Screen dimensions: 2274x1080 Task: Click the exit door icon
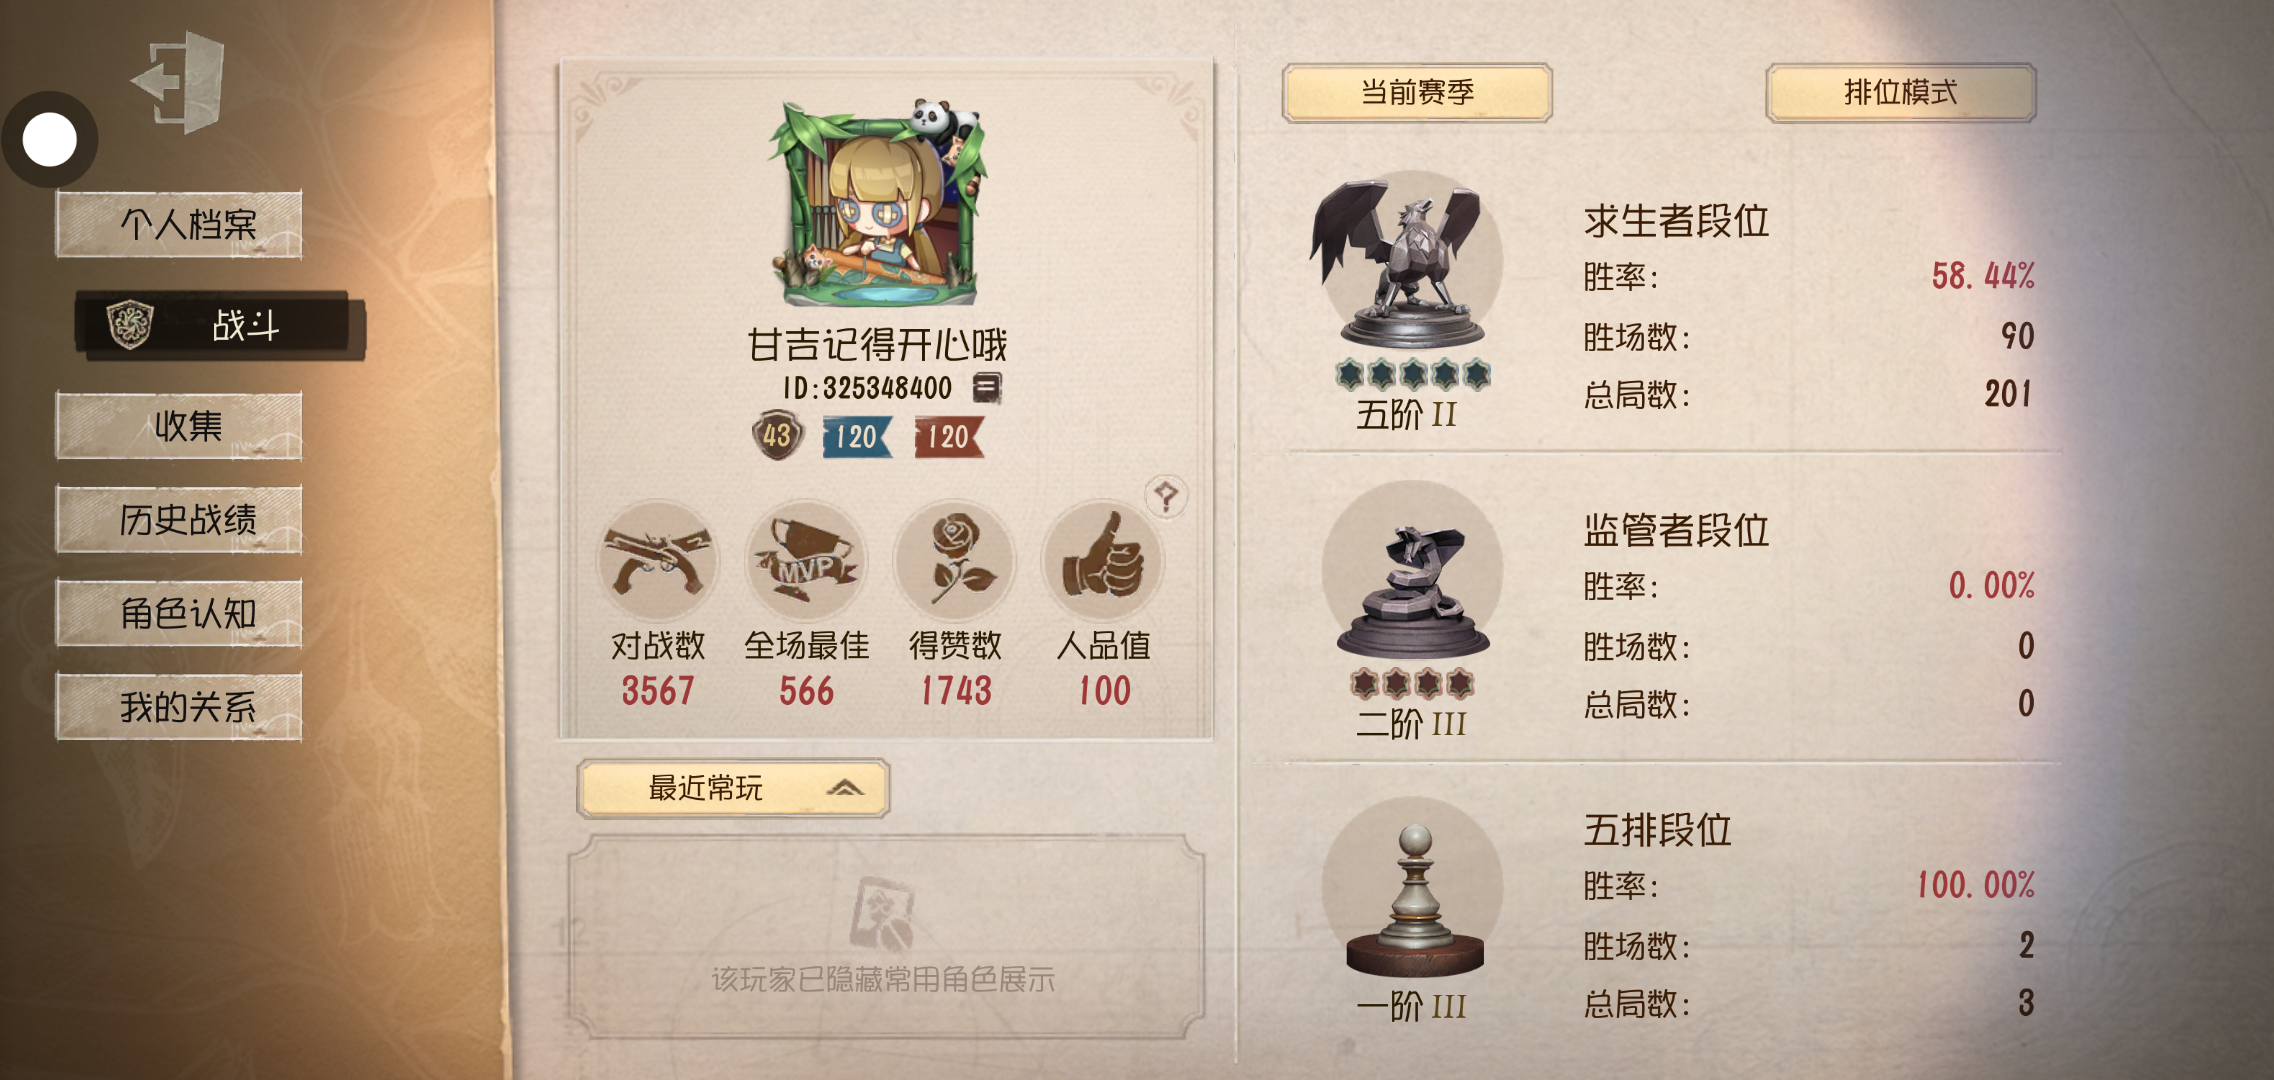(x=180, y=82)
